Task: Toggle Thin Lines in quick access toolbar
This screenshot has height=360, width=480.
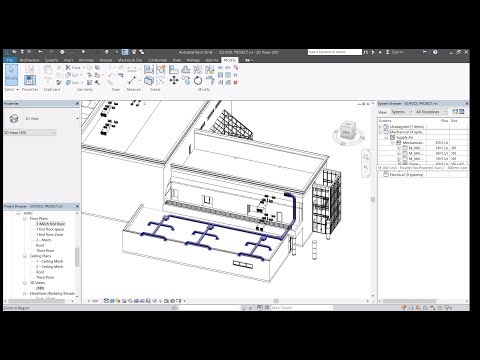Action: 125,52
